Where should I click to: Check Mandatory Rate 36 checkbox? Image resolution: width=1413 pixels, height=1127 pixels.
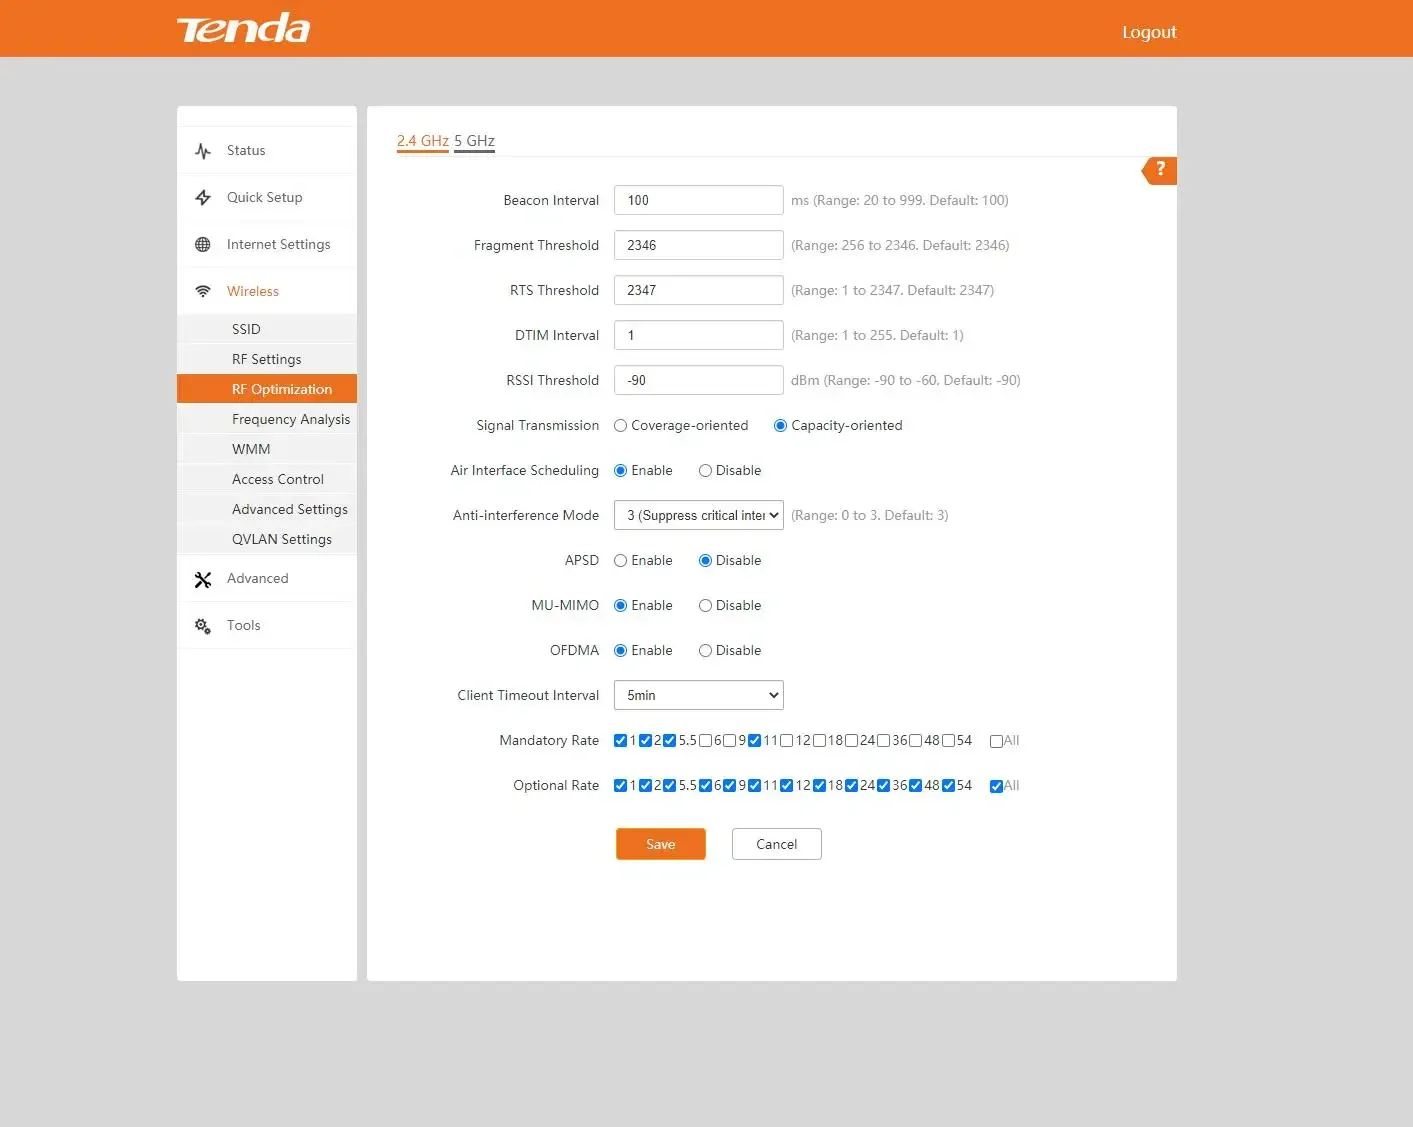coord(884,741)
